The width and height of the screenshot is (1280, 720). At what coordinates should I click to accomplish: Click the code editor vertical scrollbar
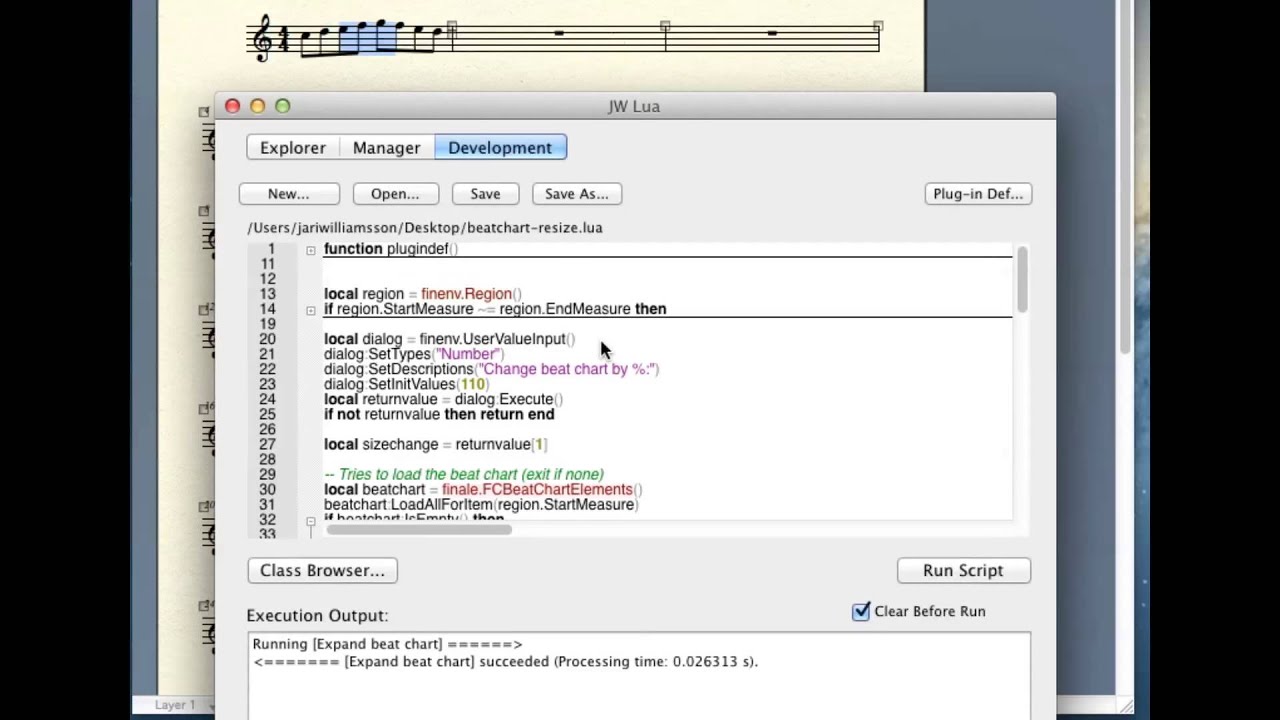[1021, 280]
